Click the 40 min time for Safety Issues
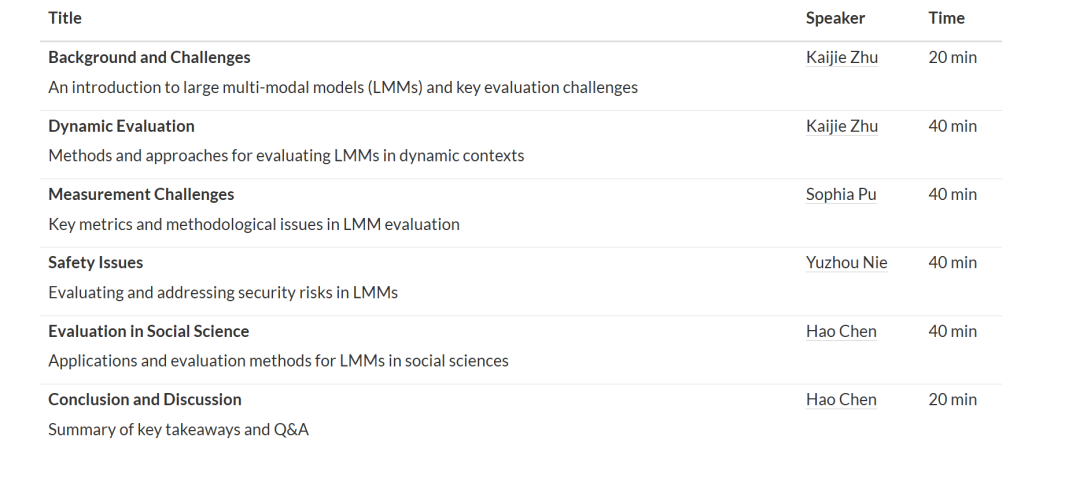Viewport: 1080px width, 478px height. 953,262
